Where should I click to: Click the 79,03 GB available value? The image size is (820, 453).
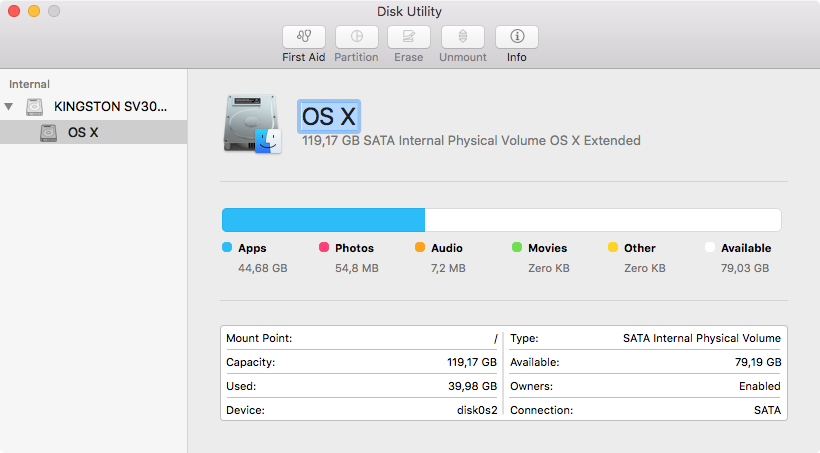[x=745, y=268]
